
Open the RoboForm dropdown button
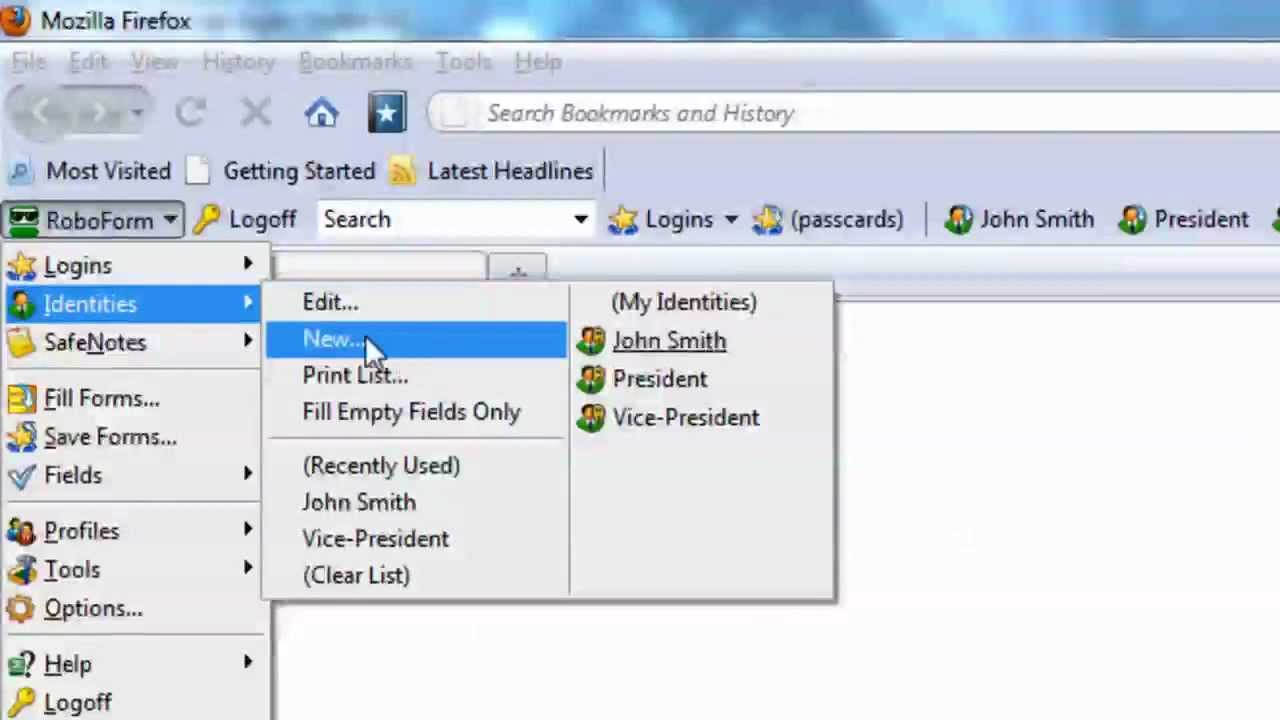click(x=92, y=219)
